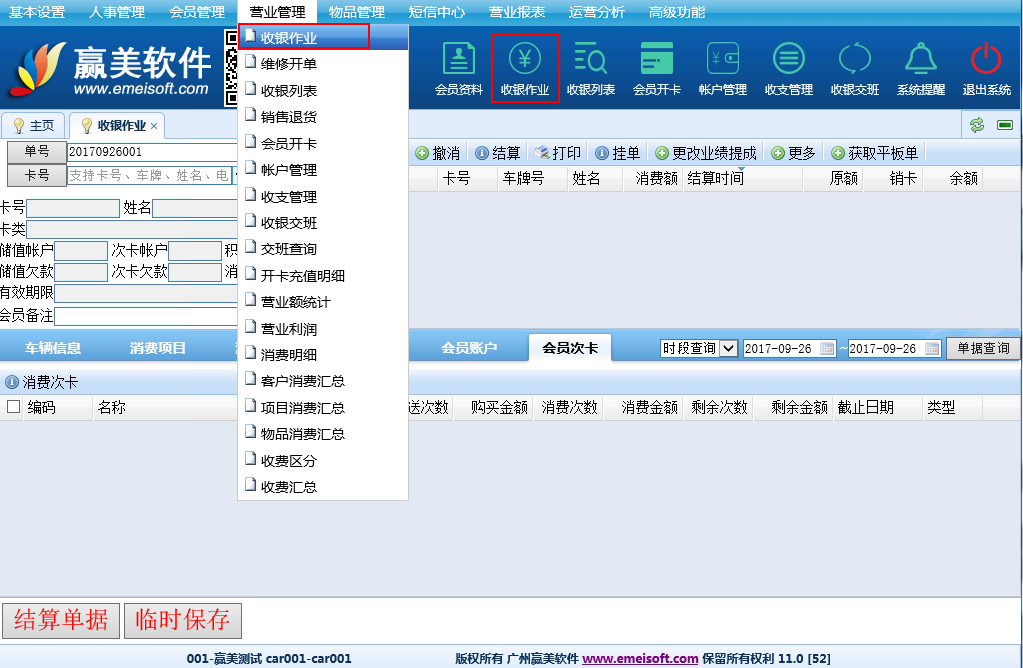Choose 营业额统计 in the dropdown menu
Viewport: 1023px width, 668px height.
[x=295, y=302]
